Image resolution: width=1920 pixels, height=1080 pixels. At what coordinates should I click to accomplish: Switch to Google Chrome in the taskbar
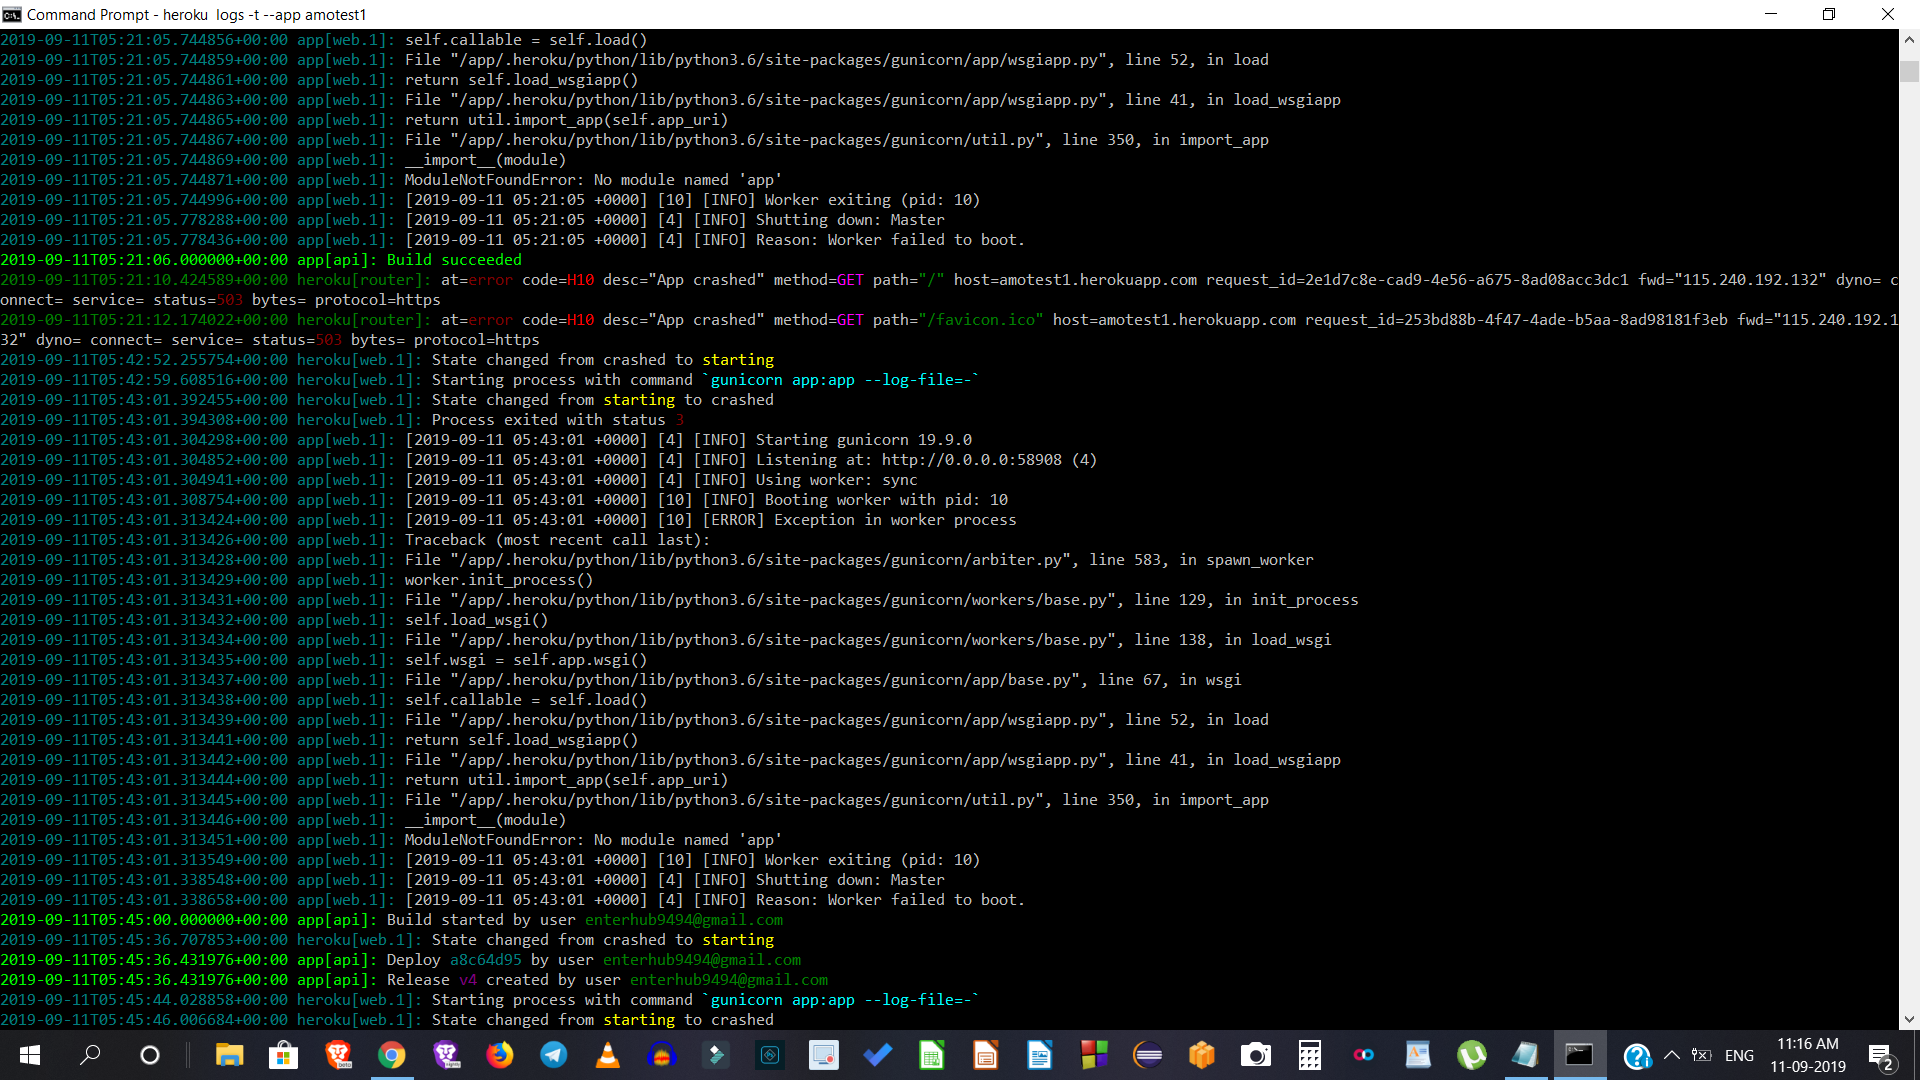point(392,1055)
